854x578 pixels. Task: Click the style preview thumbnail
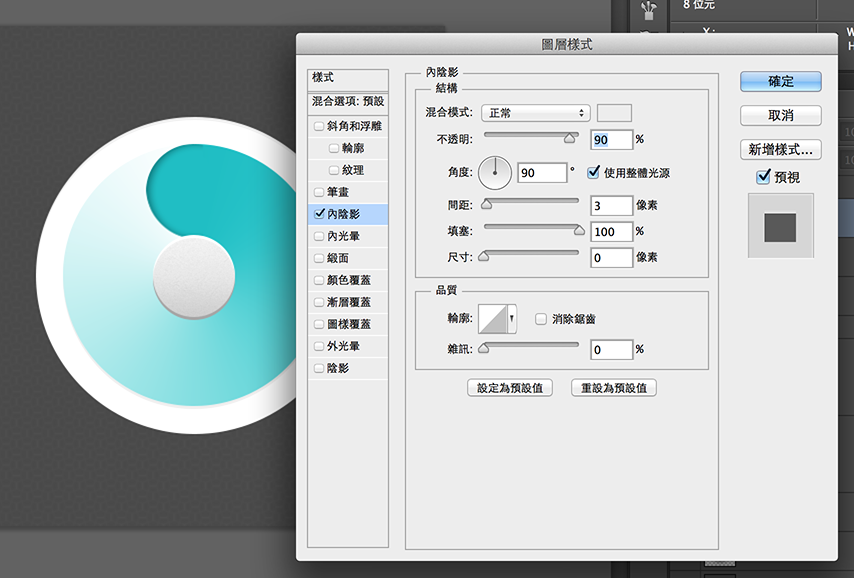780,227
